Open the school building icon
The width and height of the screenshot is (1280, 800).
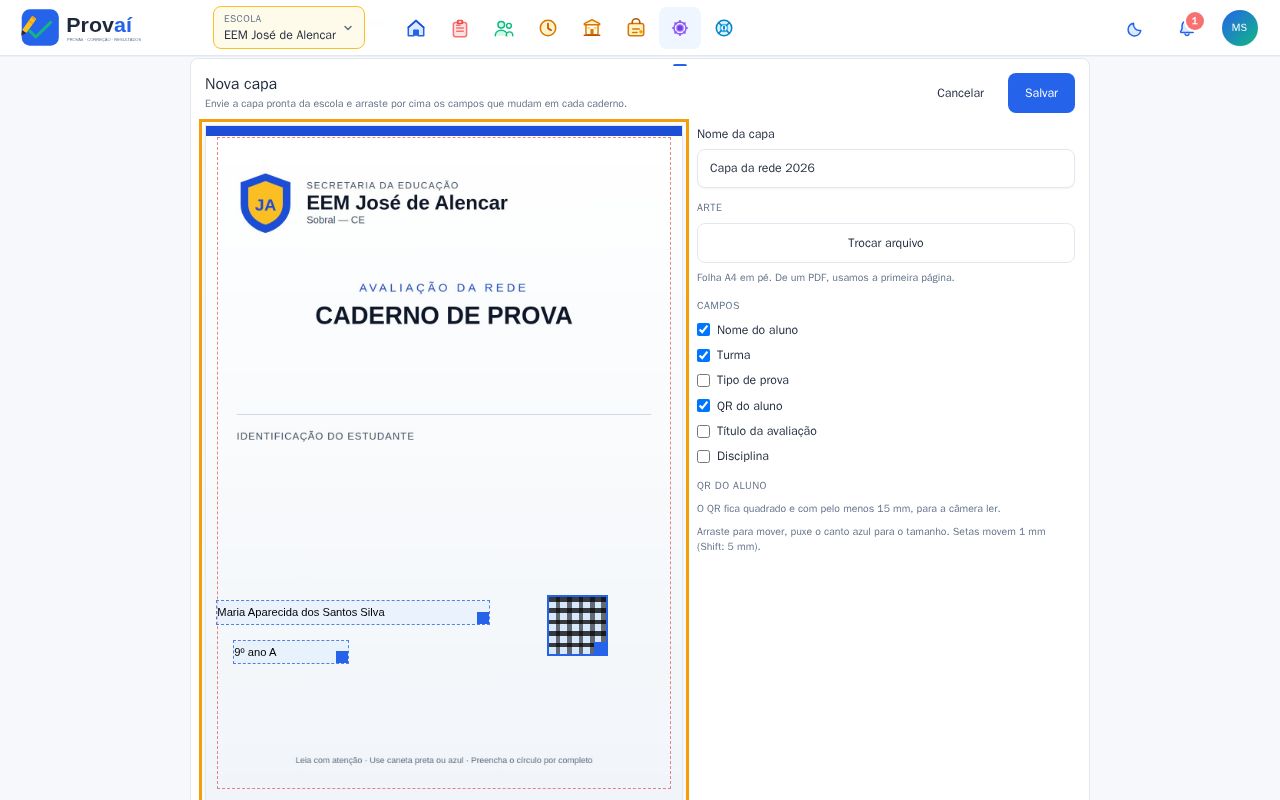click(592, 28)
